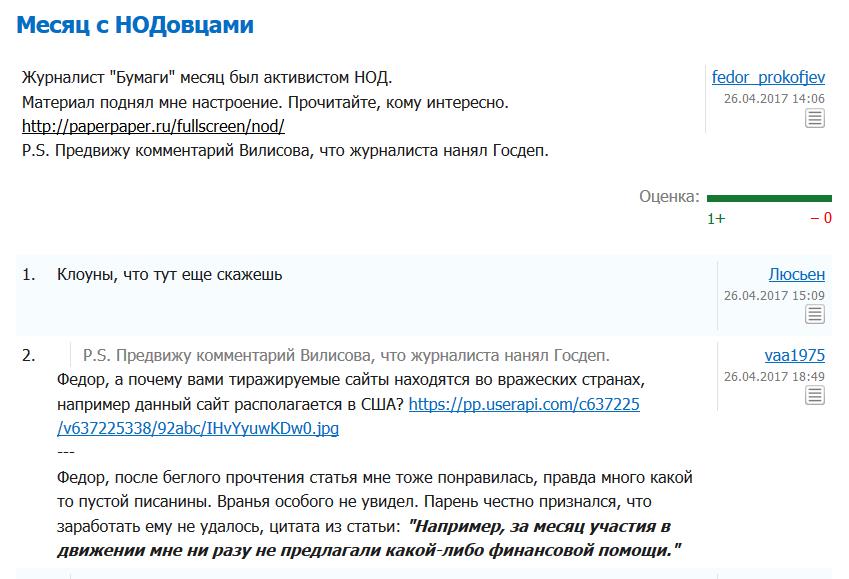Click the comment timestamp 26.04.2017 15:09
The width and height of the screenshot is (849, 579).
(774, 296)
